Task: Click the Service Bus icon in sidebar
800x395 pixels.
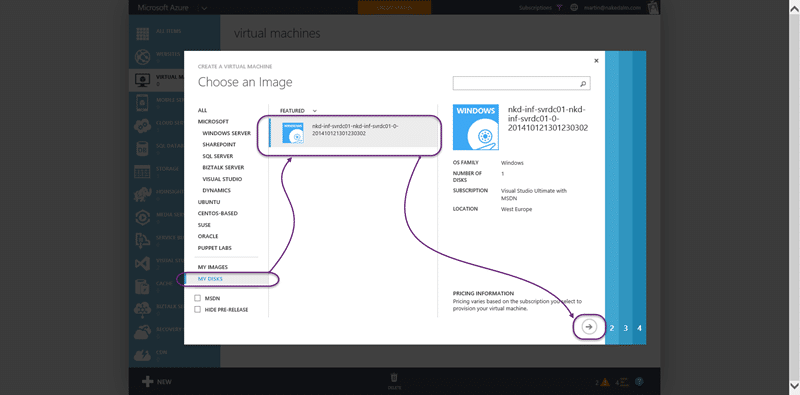Action: point(142,241)
